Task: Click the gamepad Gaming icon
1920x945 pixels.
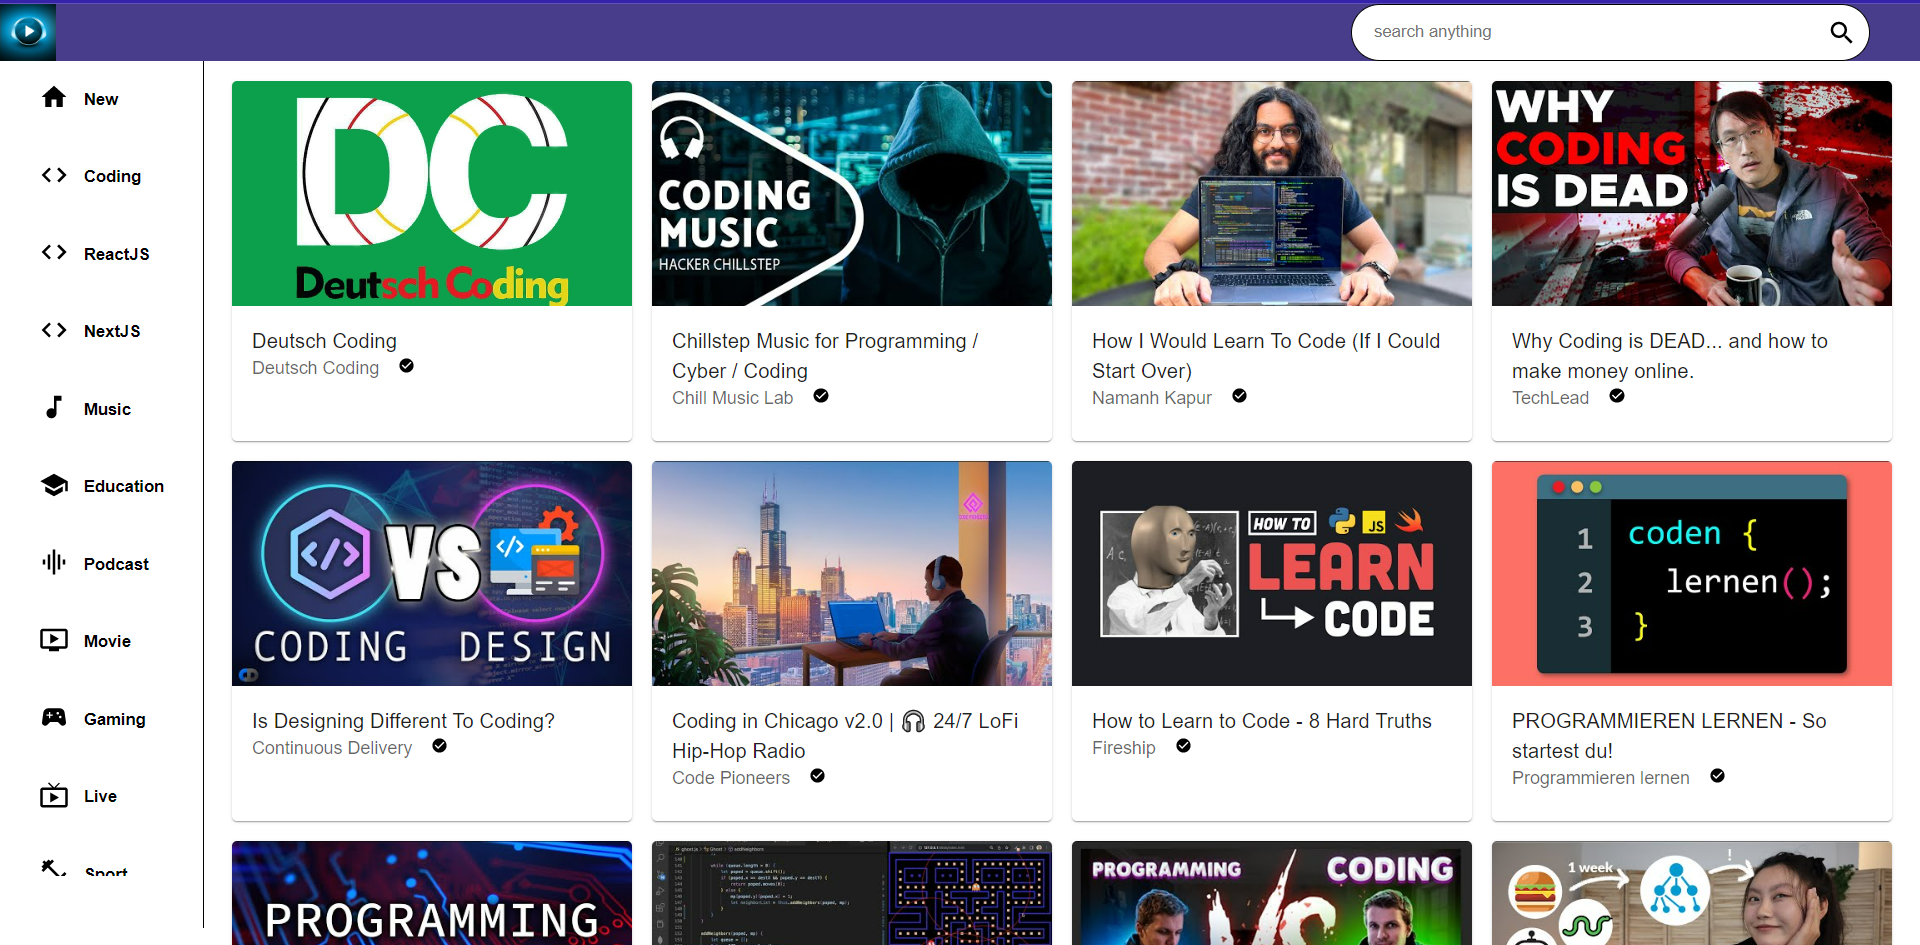Action: coord(54,718)
